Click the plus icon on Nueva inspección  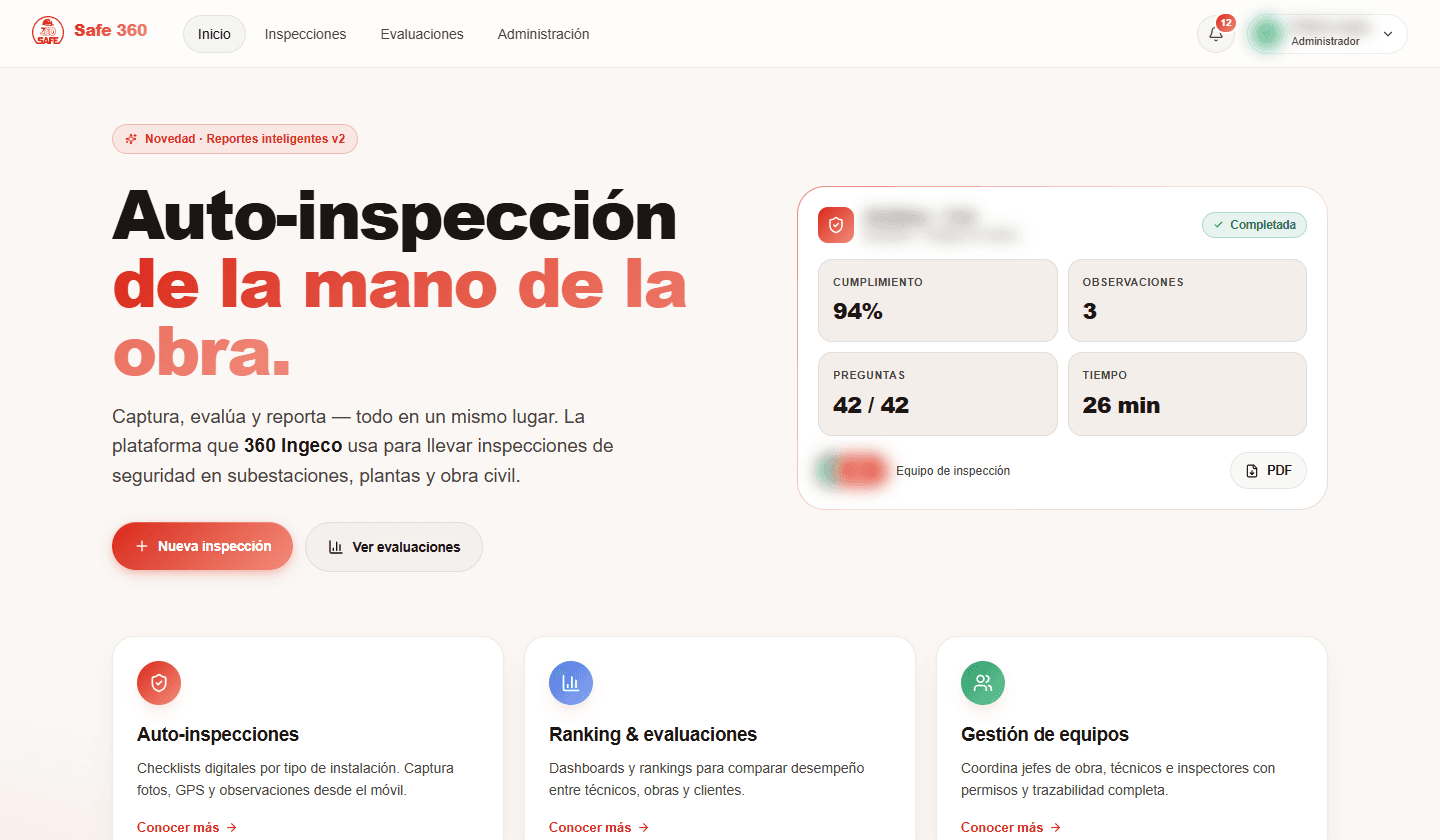[x=142, y=546]
